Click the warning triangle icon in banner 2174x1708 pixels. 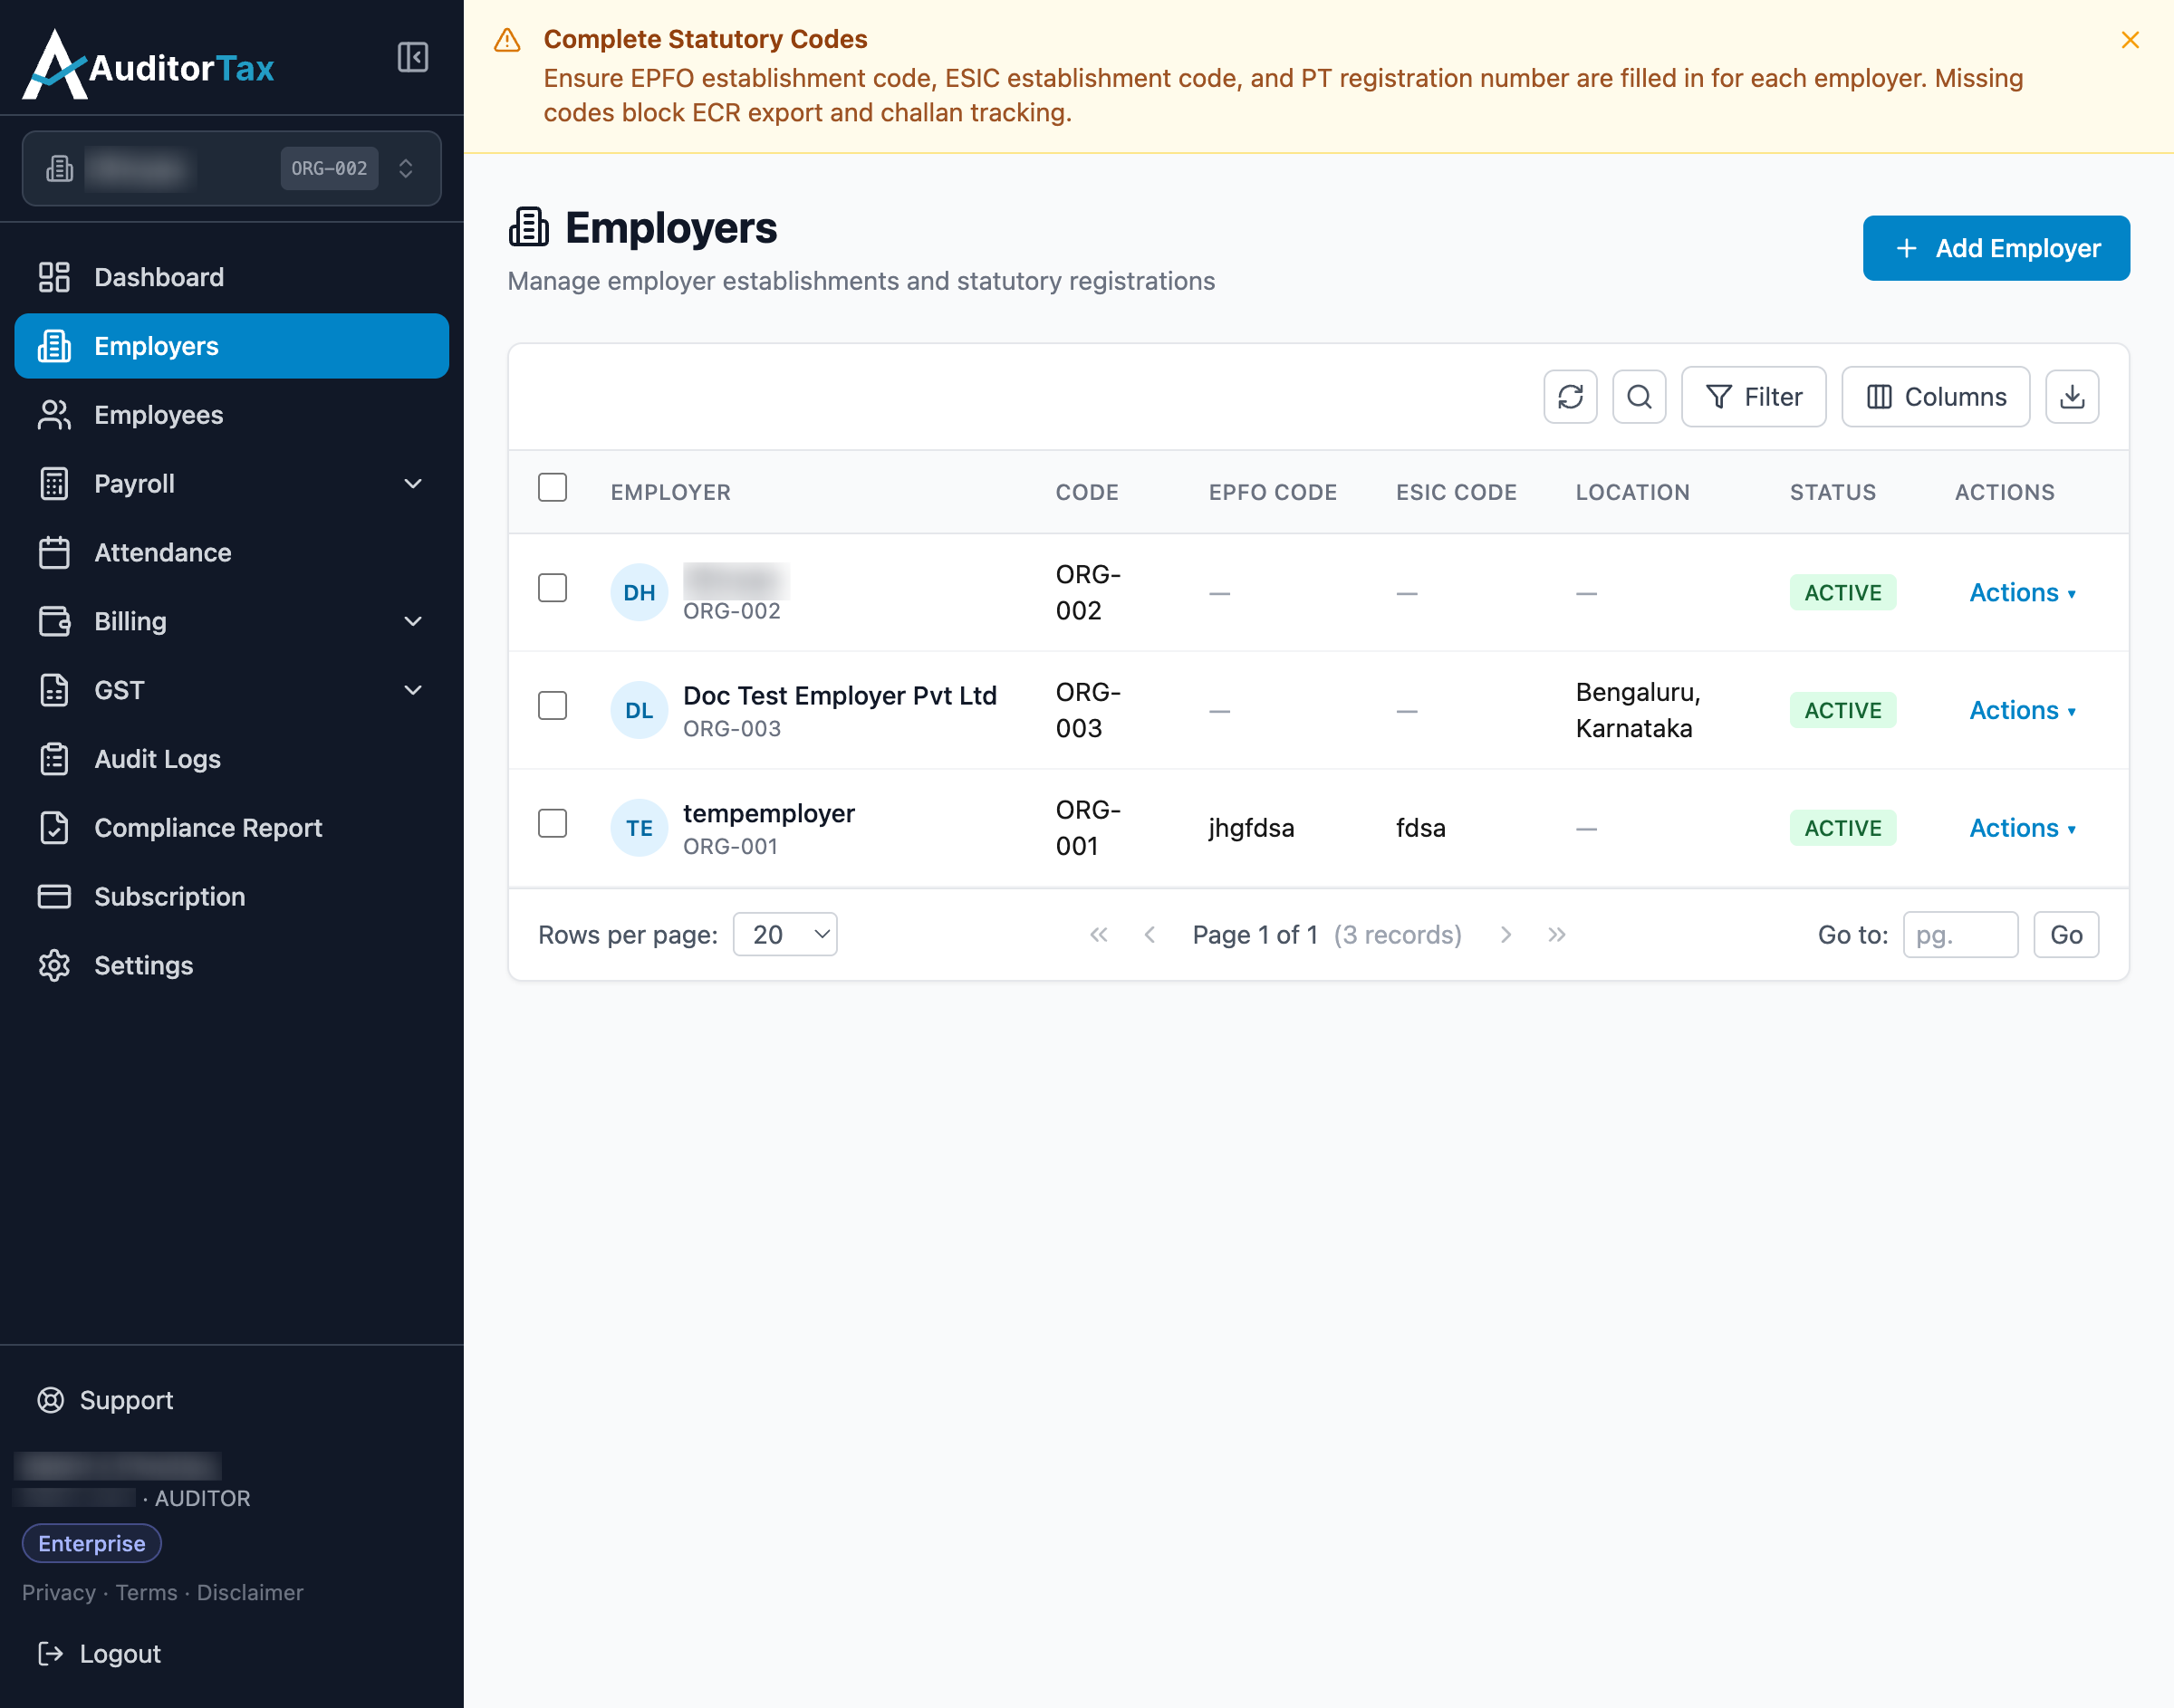508,40
